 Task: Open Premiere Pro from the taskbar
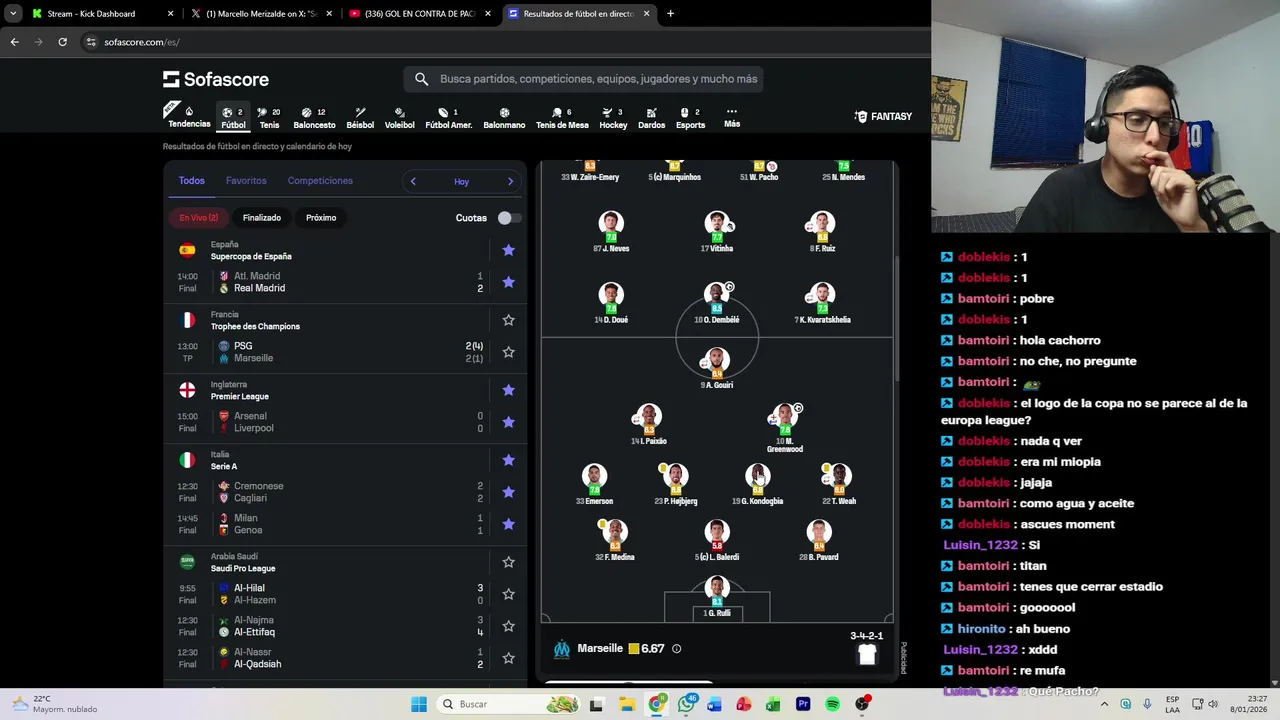click(x=803, y=704)
